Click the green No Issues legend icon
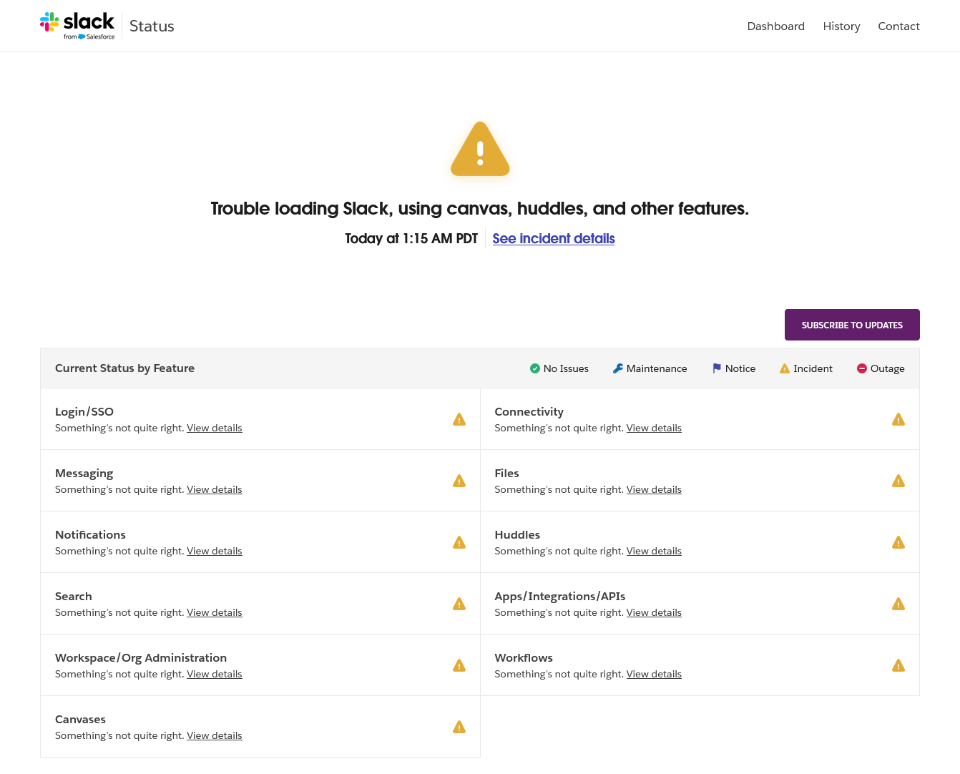960x774 pixels. tap(535, 369)
